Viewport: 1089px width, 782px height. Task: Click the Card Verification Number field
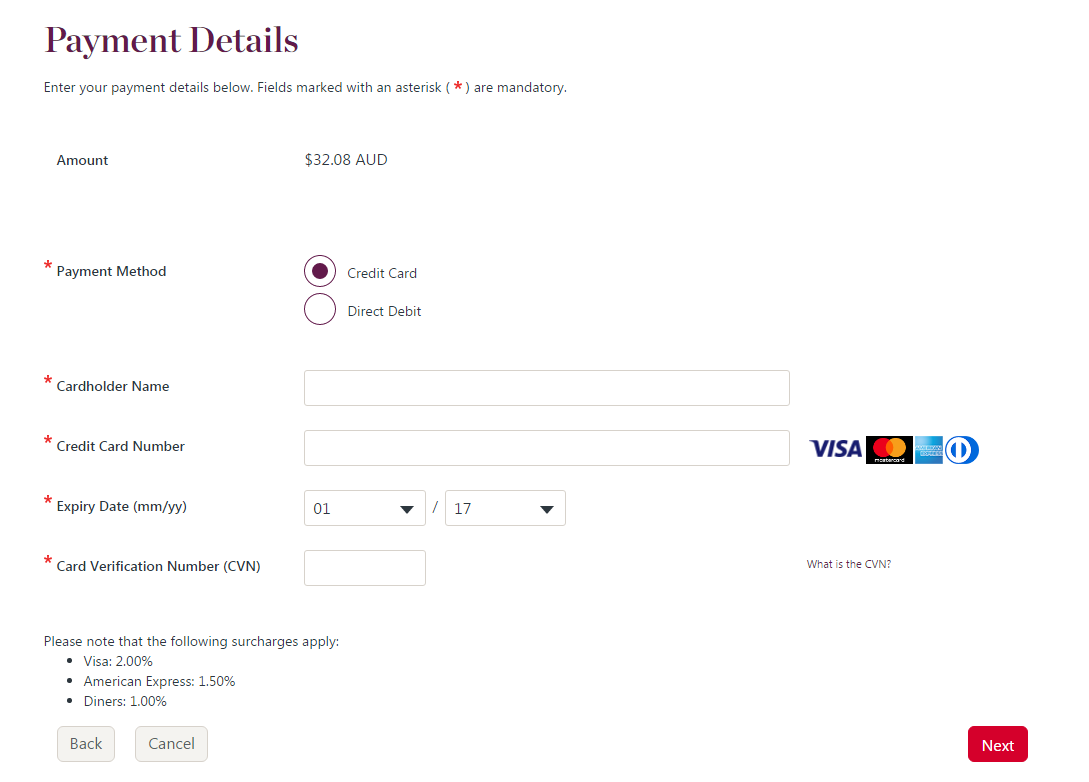tap(364, 568)
